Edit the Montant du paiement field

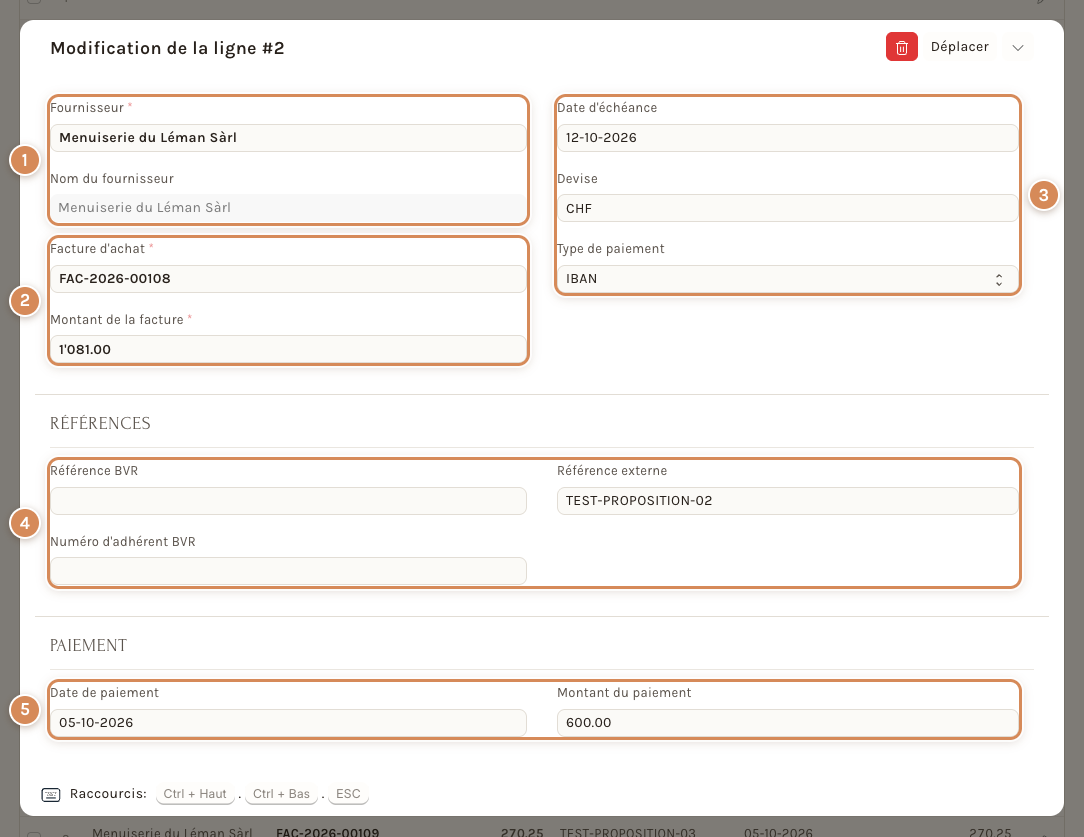tap(787, 723)
